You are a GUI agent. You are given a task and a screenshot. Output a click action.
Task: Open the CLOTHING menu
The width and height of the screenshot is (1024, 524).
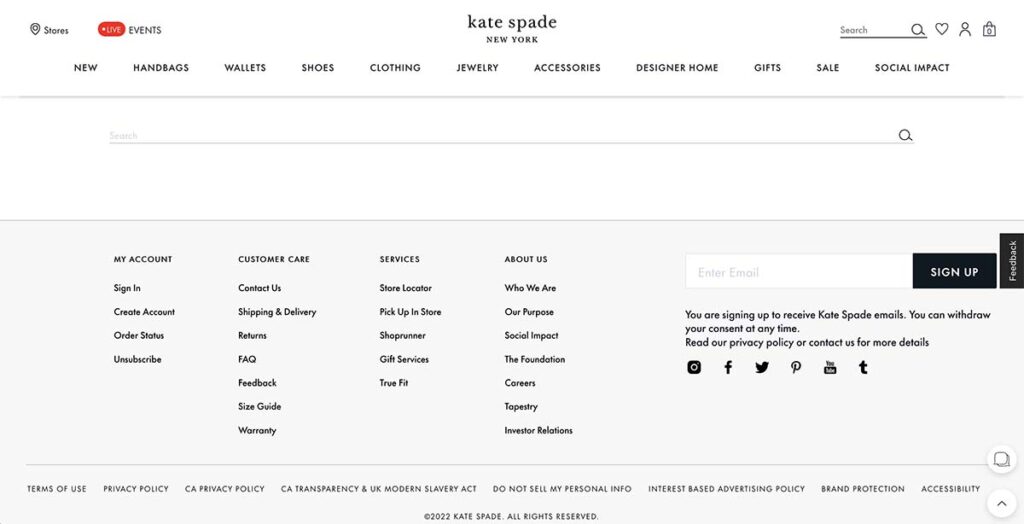coord(395,67)
